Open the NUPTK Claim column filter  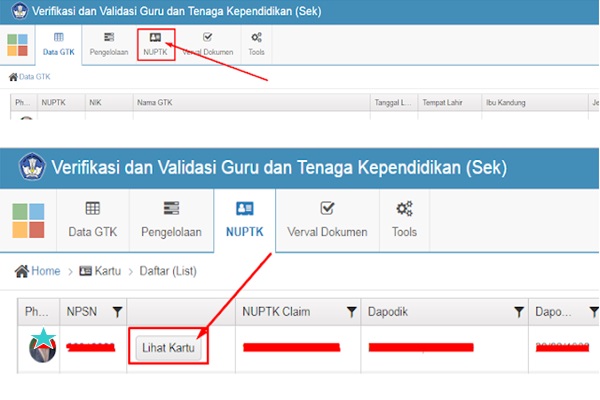pyautogui.click(x=351, y=312)
